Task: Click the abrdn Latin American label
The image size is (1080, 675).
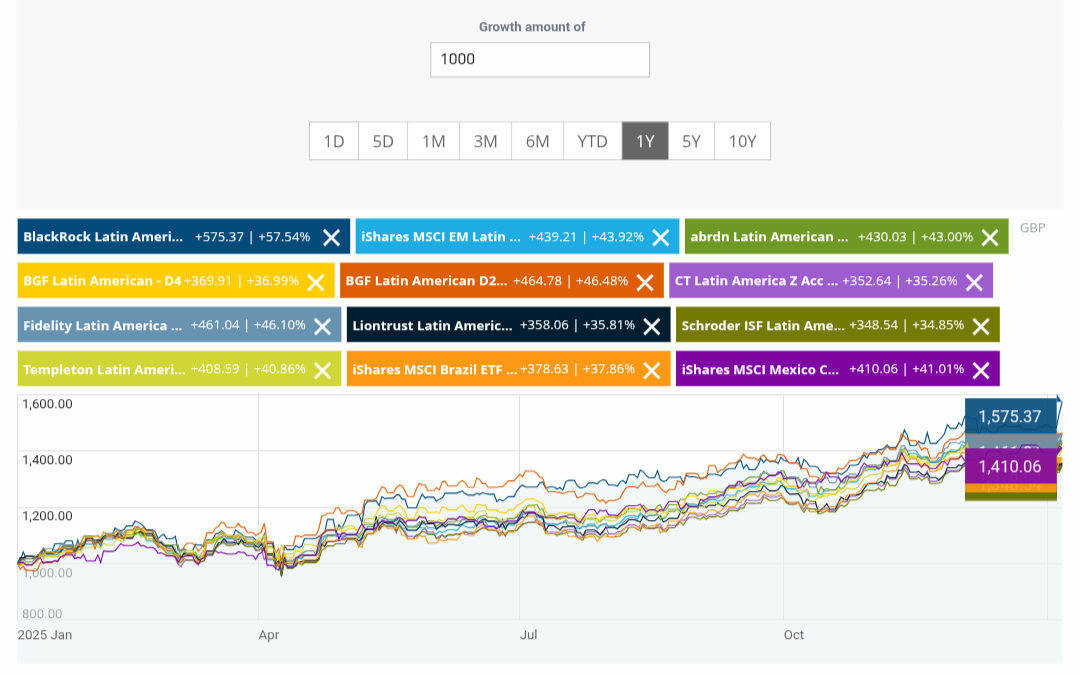Action: point(769,237)
